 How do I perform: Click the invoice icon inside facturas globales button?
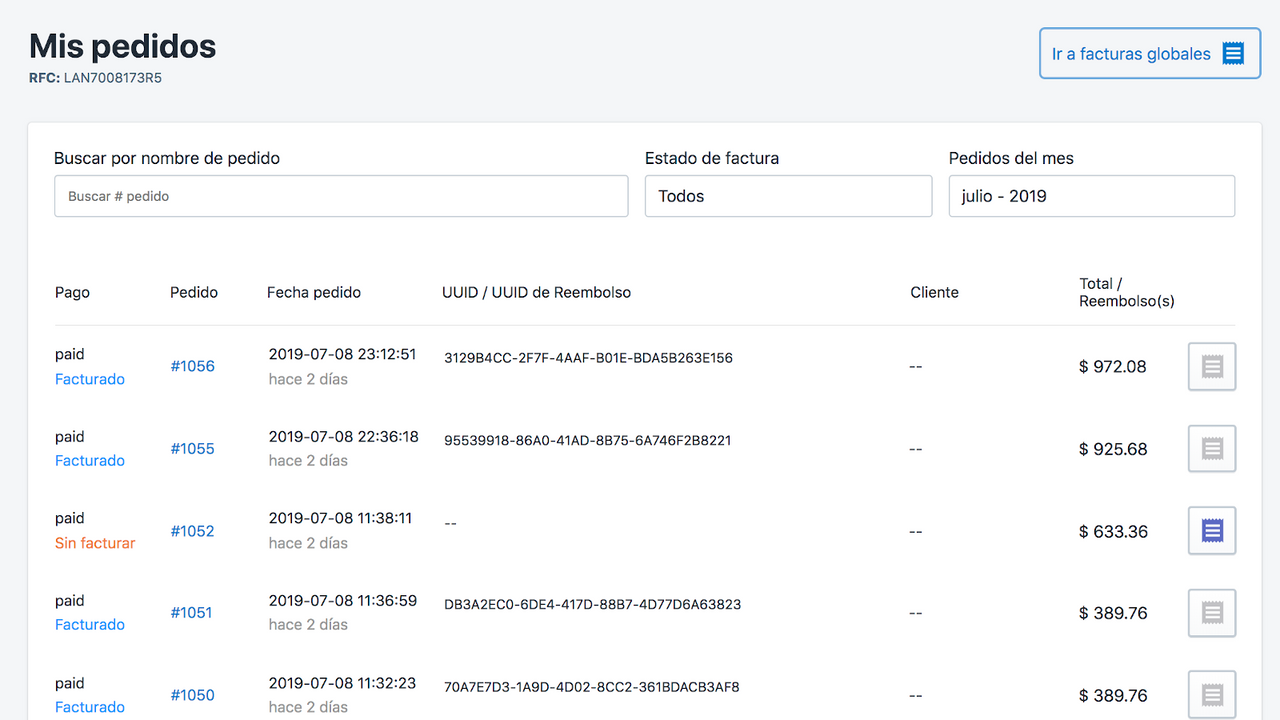click(x=1233, y=52)
